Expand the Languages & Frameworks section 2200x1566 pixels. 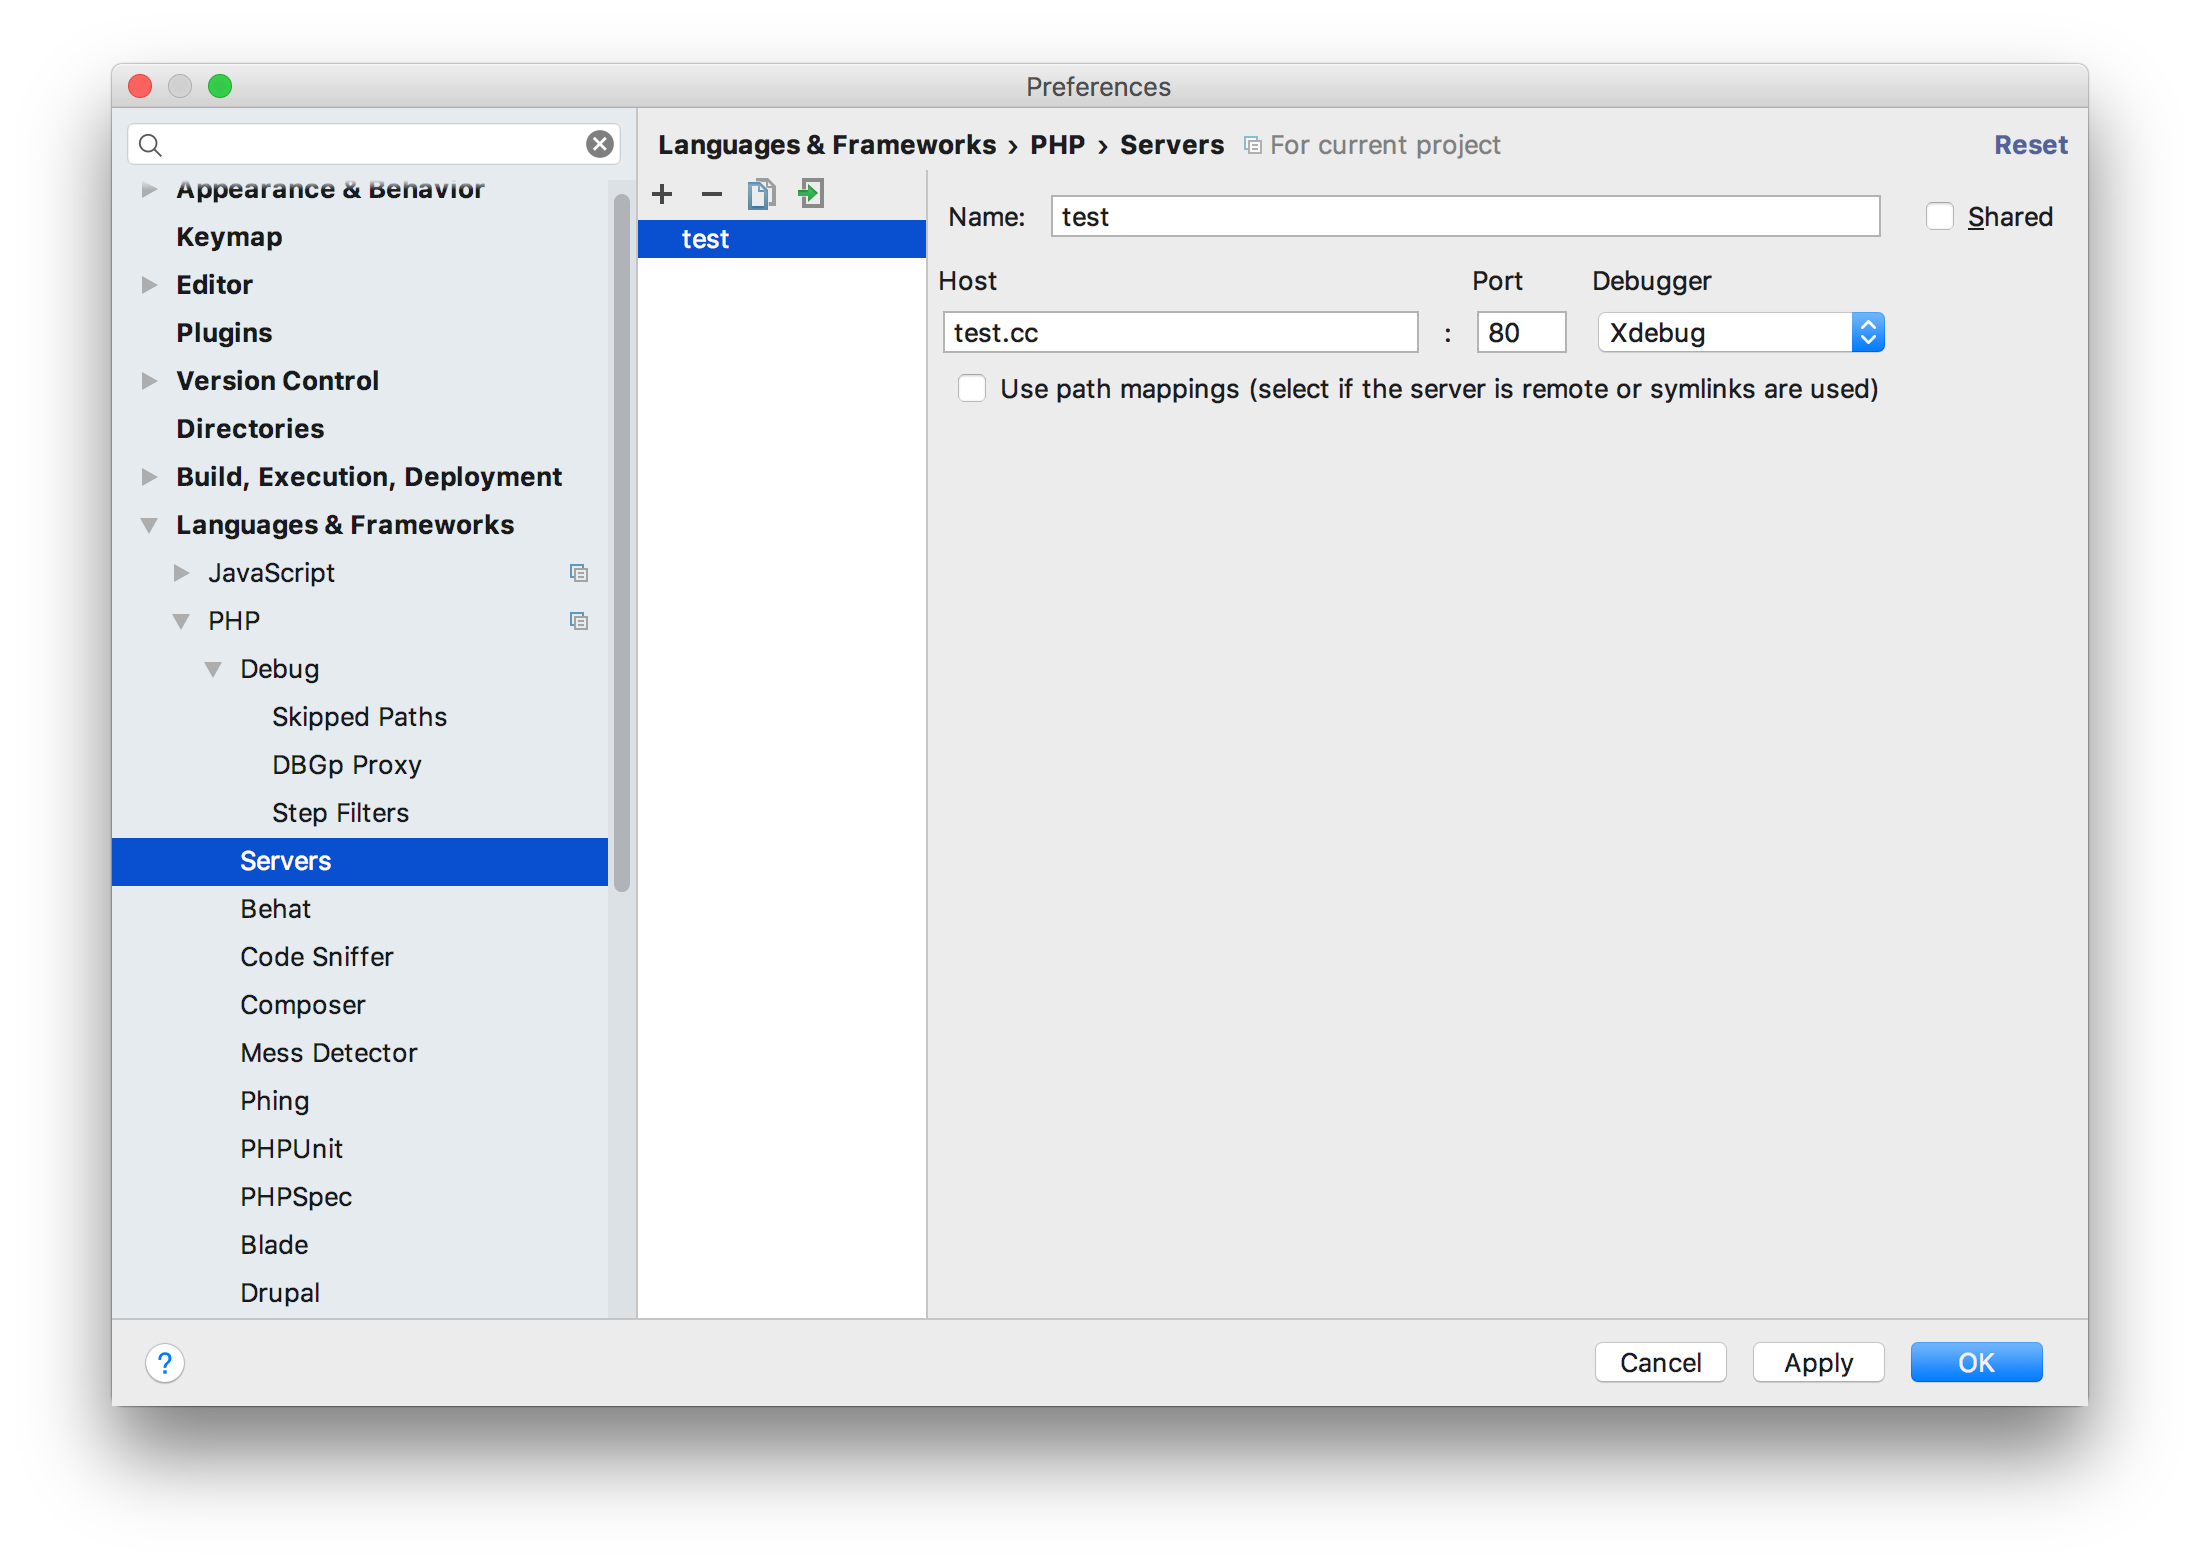click(151, 524)
